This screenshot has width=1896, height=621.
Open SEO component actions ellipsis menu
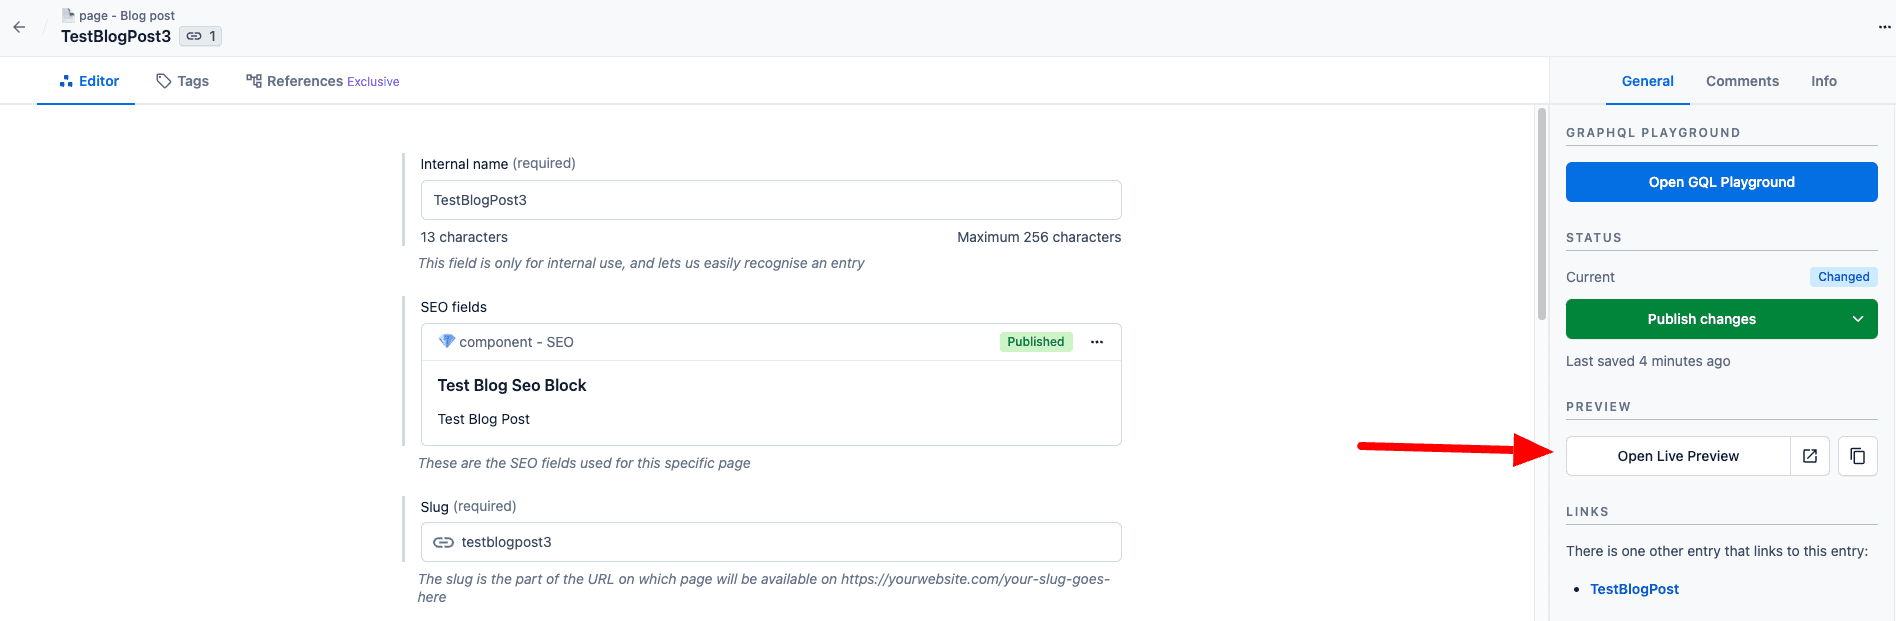click(1097, 342)
